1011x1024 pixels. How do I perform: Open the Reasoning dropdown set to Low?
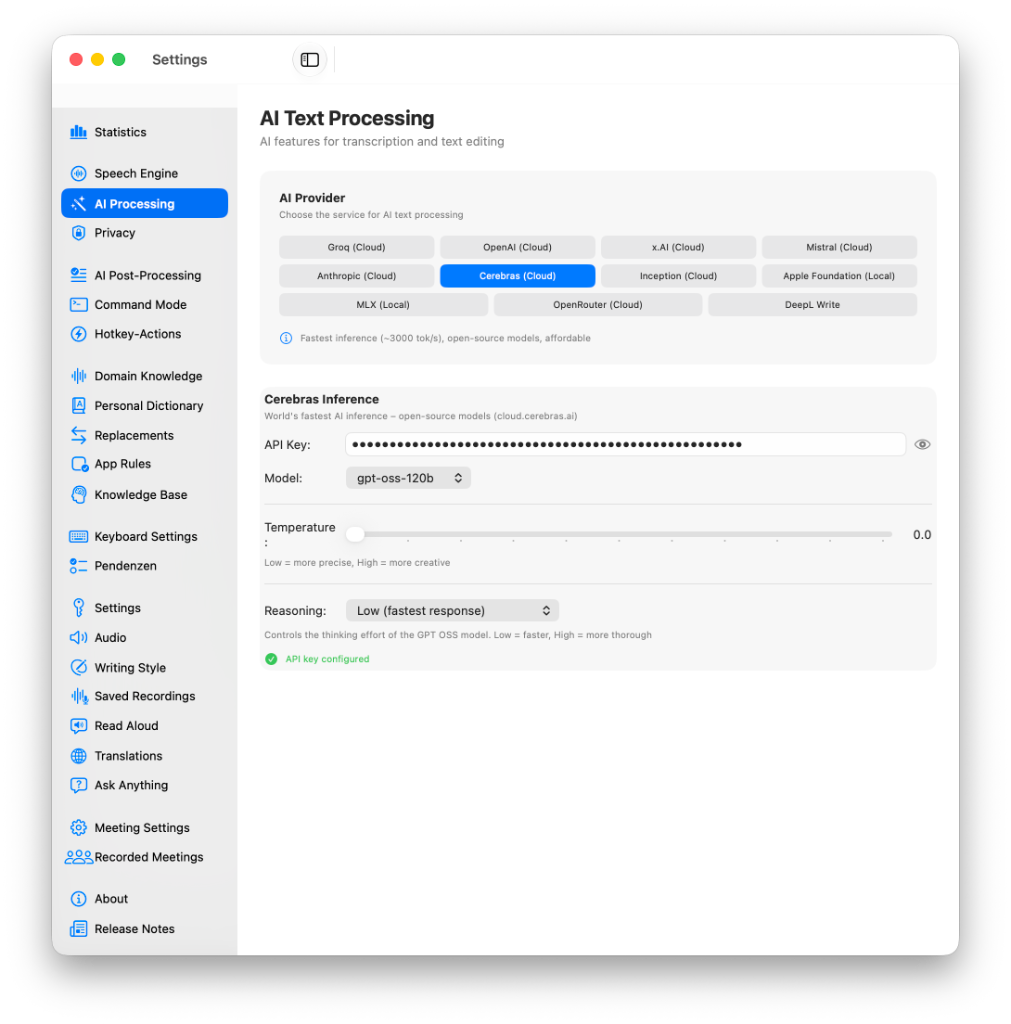pyautogui.click(x=453, y=611)
